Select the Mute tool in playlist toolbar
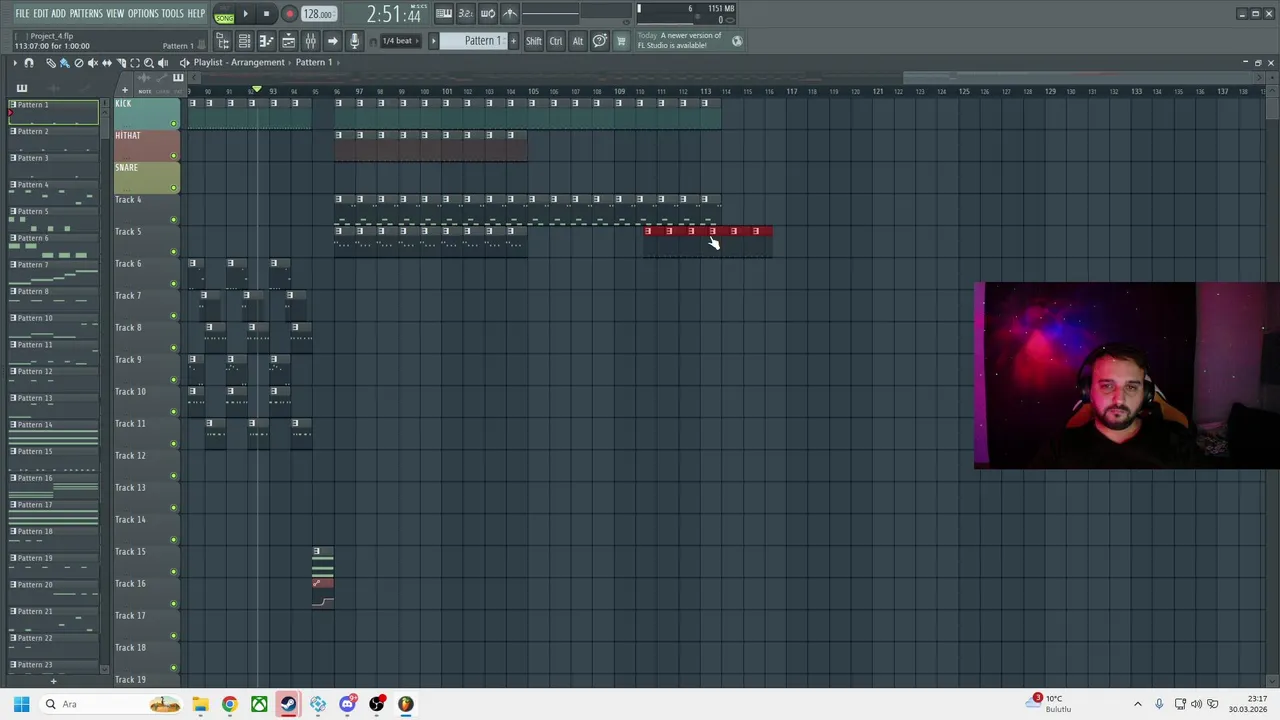1280x720 pixels. [93, 63]
